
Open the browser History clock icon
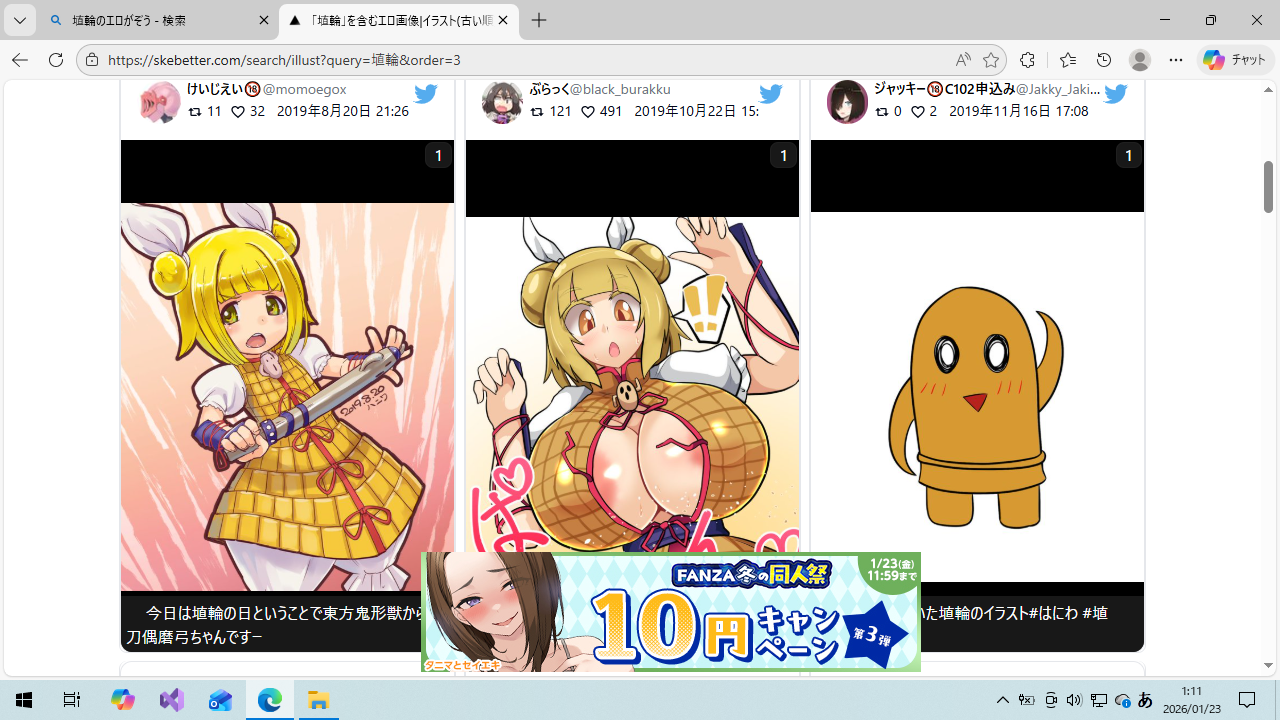pos(1104,60)
